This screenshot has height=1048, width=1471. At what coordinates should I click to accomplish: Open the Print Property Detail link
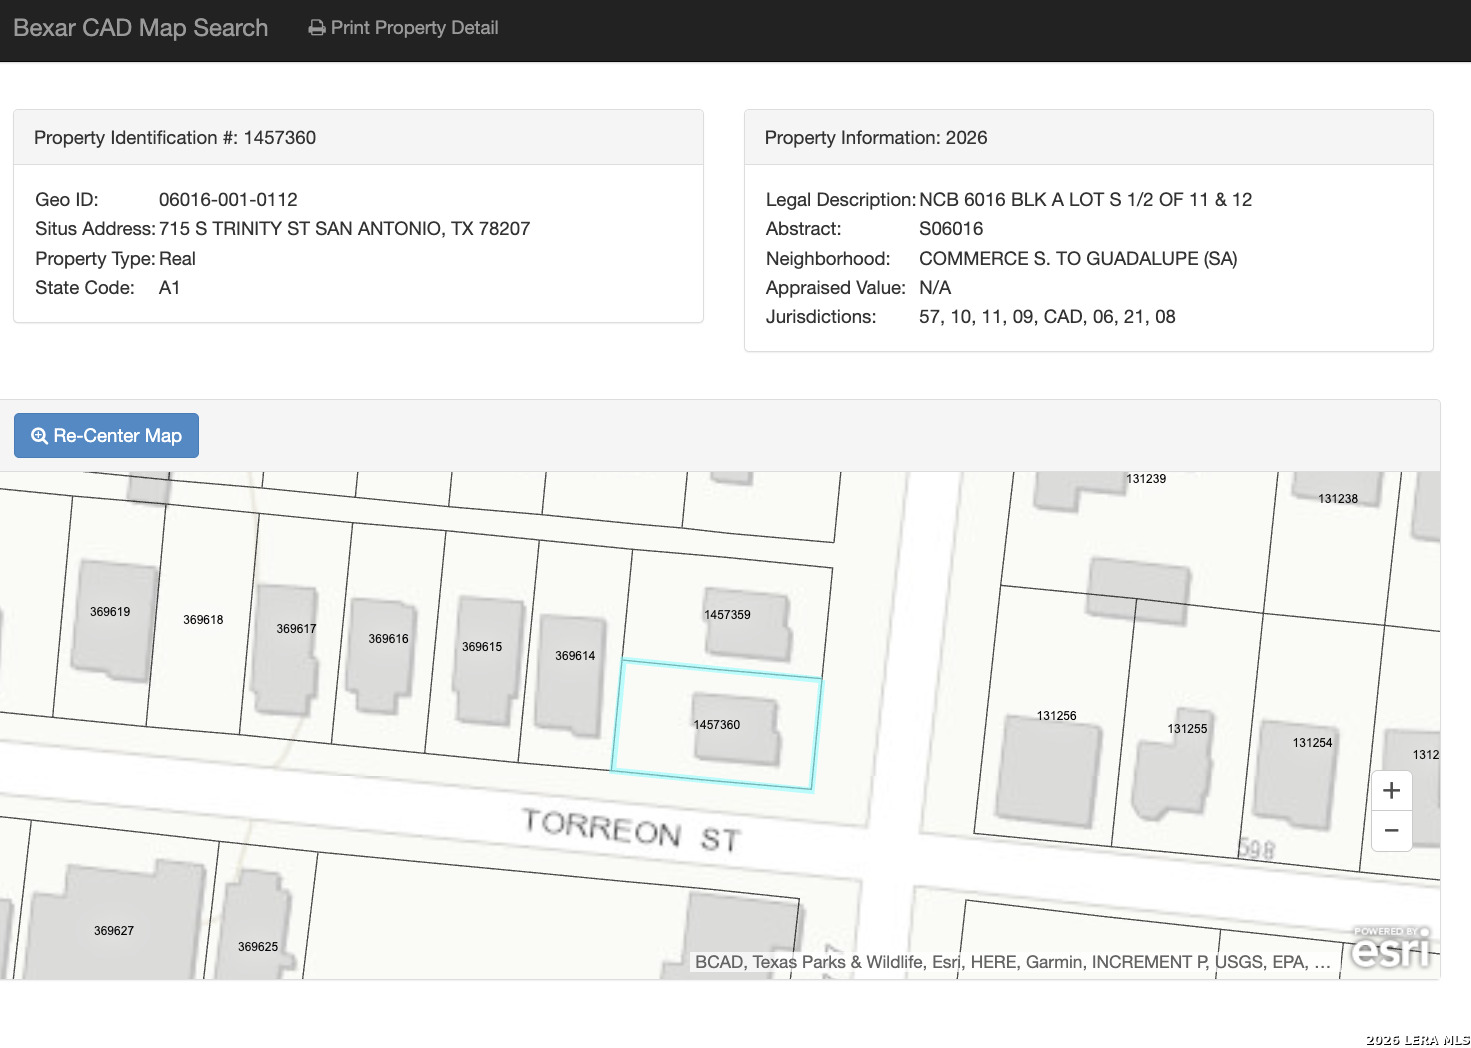[x=413, y=28]
